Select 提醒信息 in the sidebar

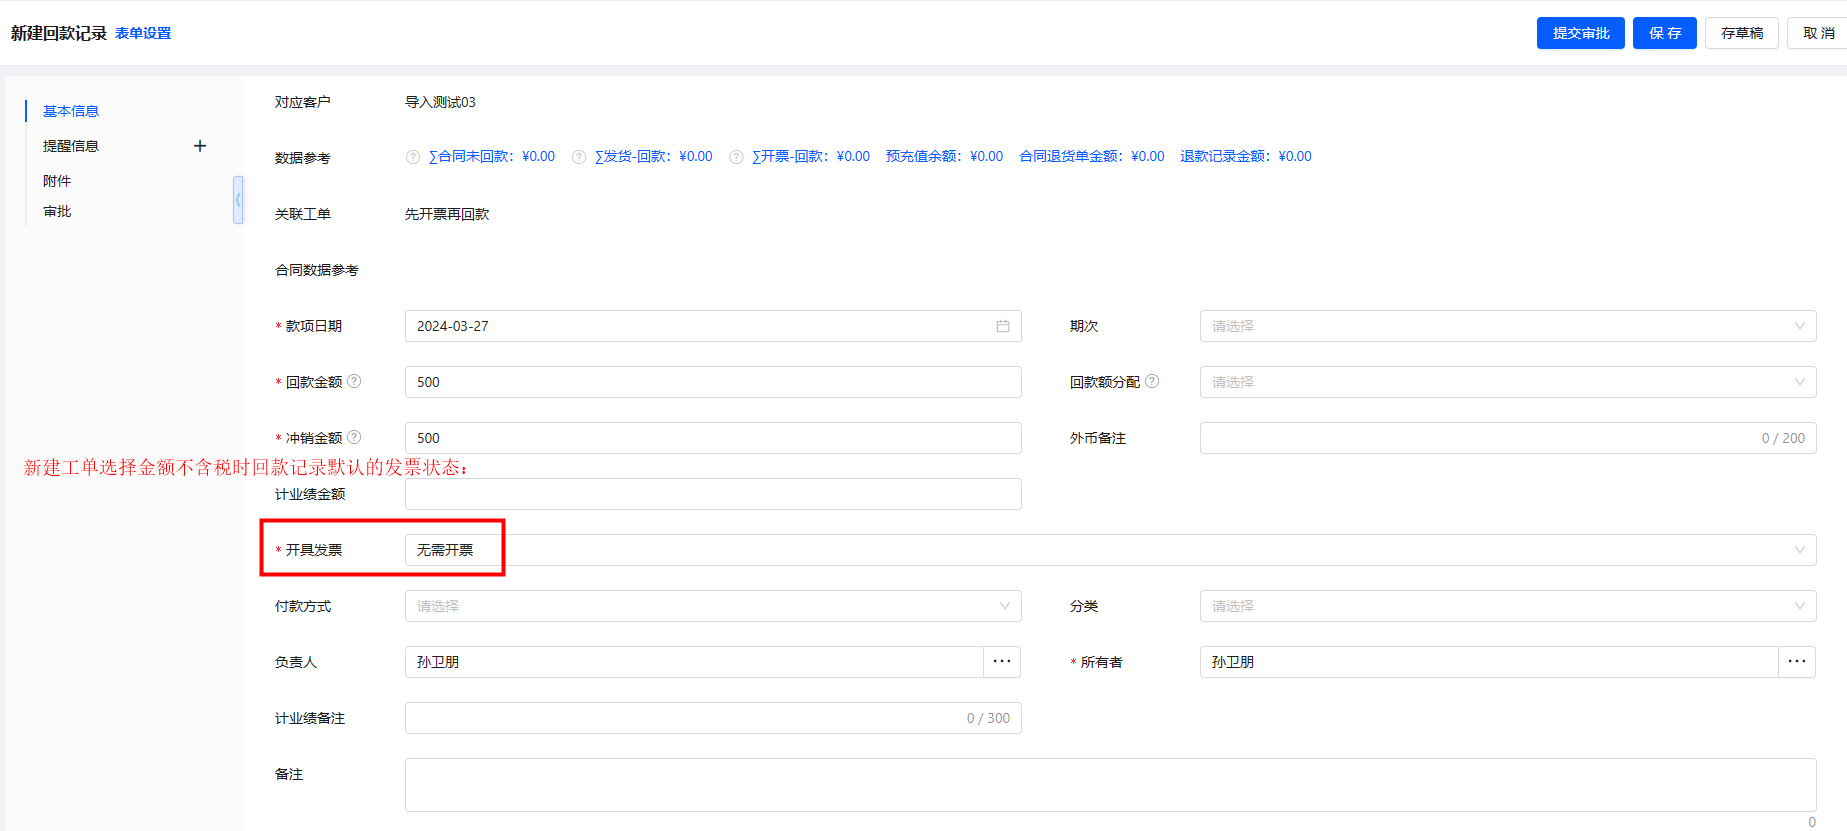[71, 146]
